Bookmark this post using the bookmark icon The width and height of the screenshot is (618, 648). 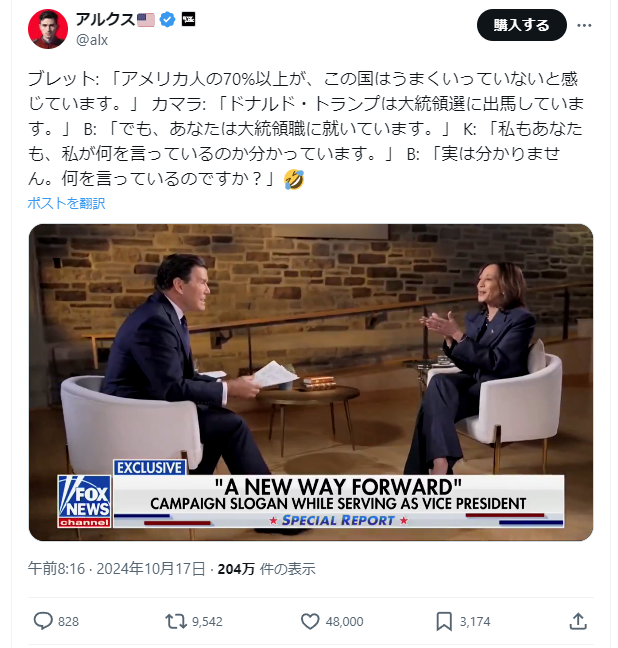coord(444,621)
